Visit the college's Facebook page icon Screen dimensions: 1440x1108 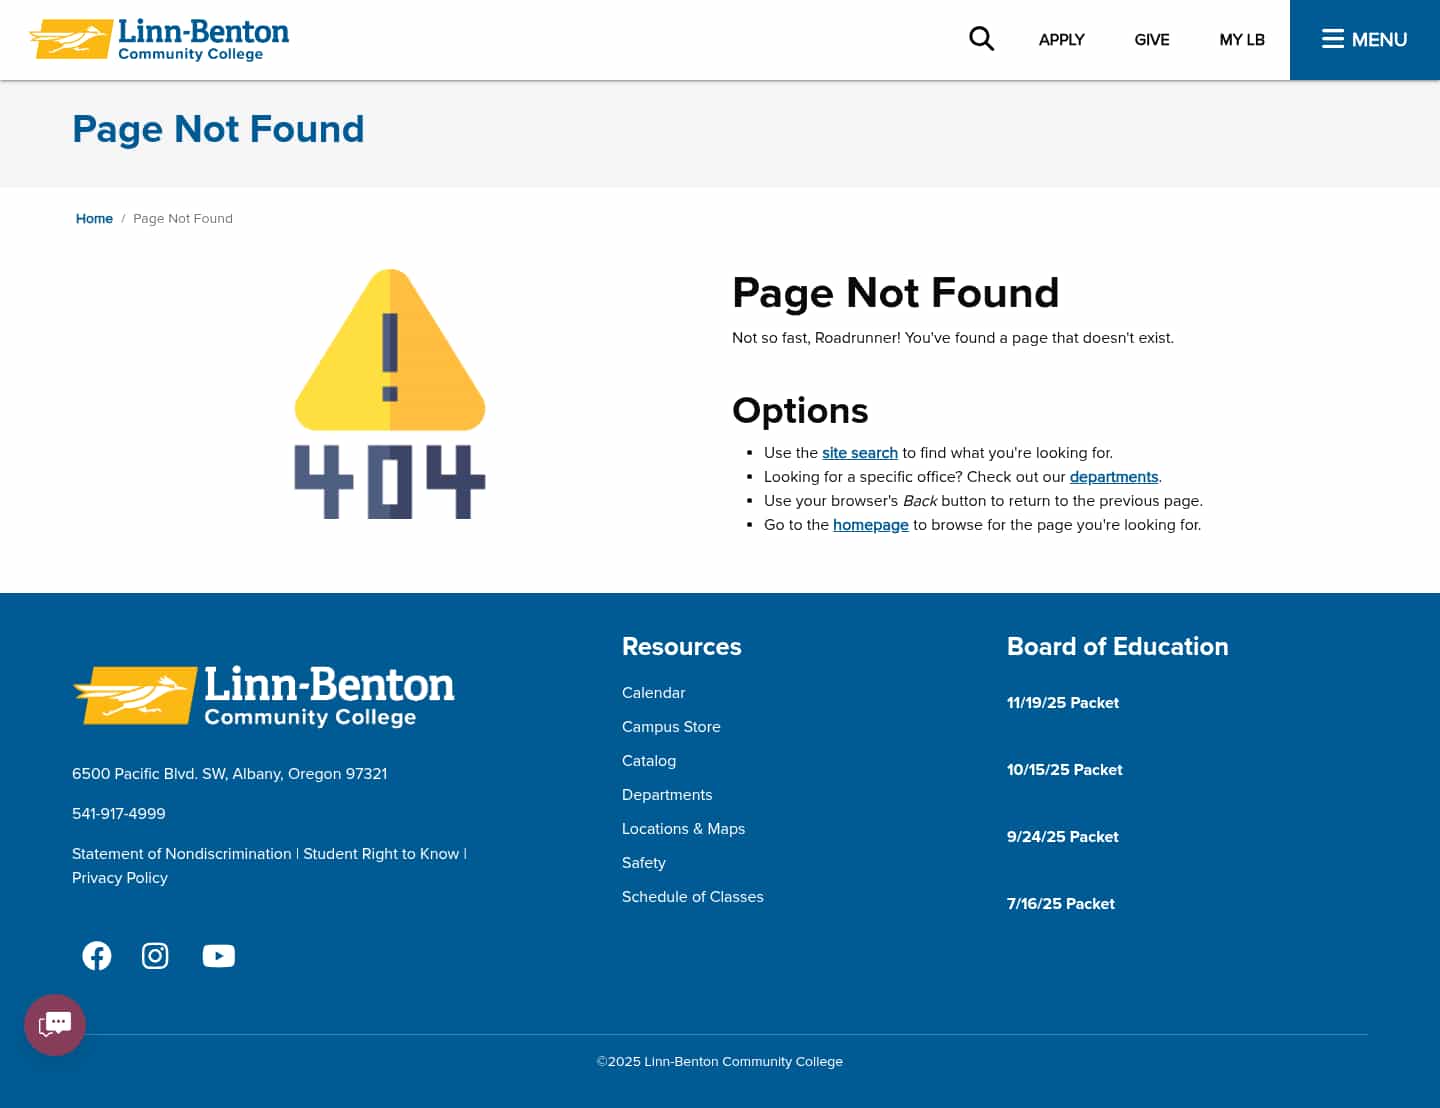point(97,955)
